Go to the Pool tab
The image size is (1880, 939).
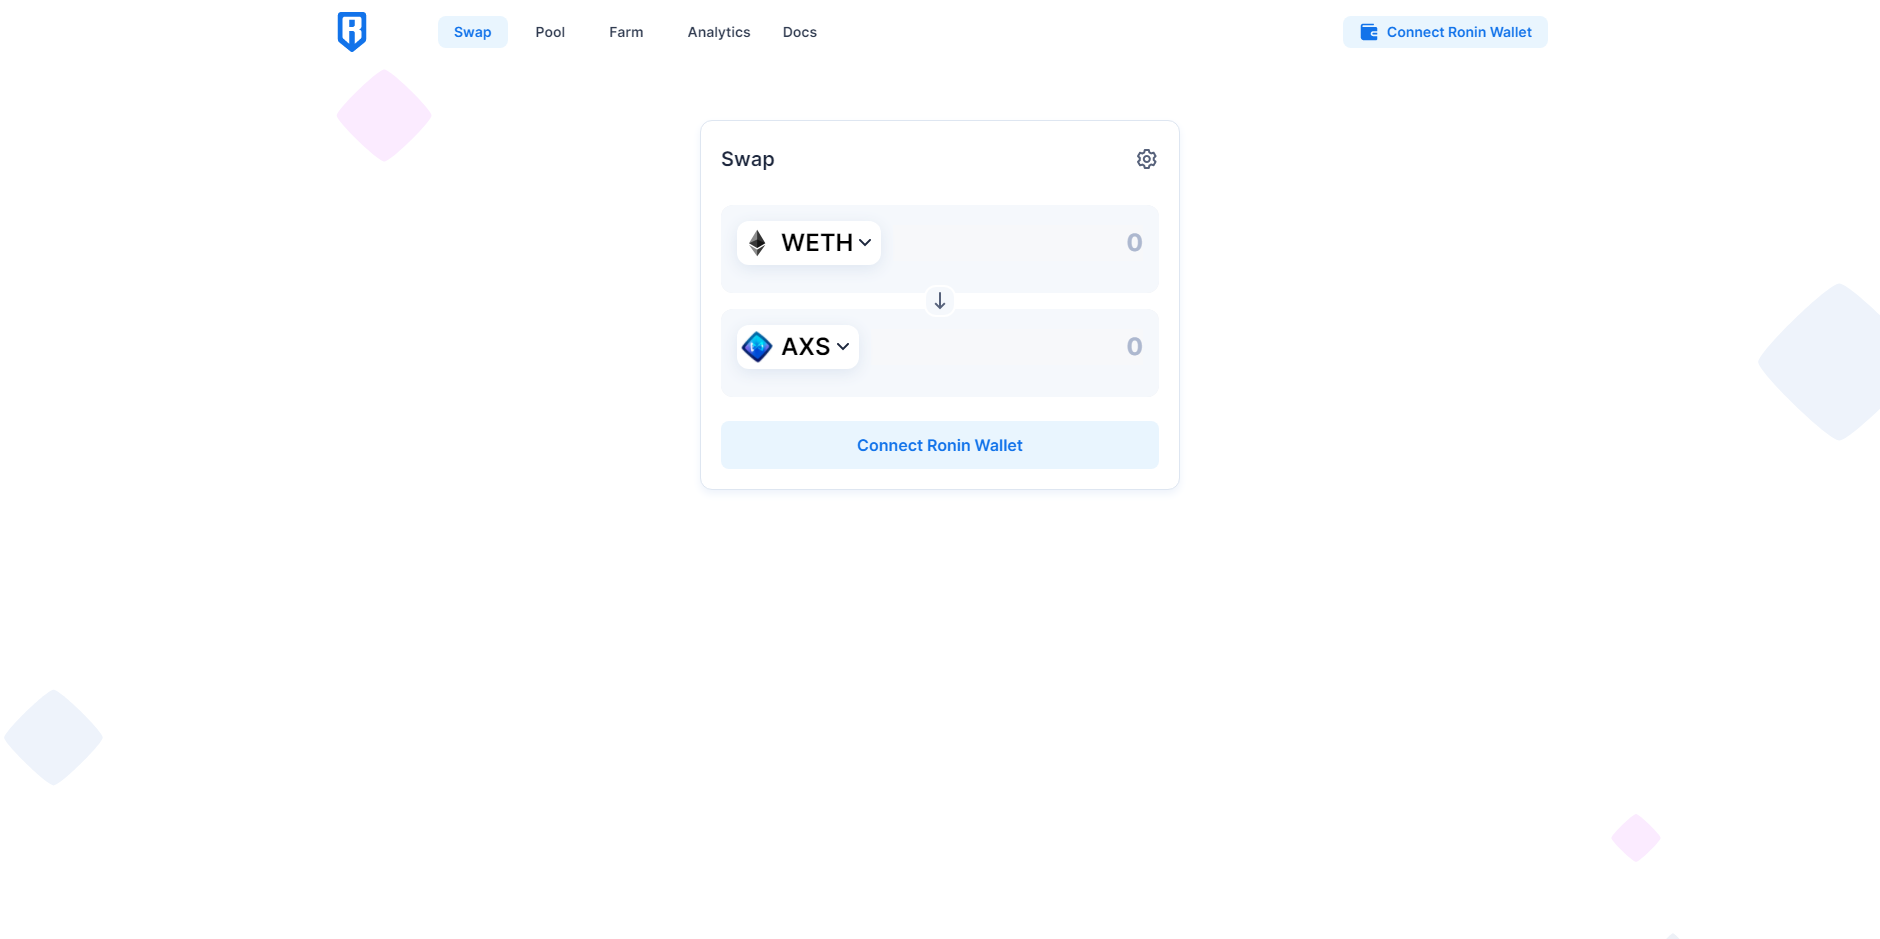(x=550, y=32)
